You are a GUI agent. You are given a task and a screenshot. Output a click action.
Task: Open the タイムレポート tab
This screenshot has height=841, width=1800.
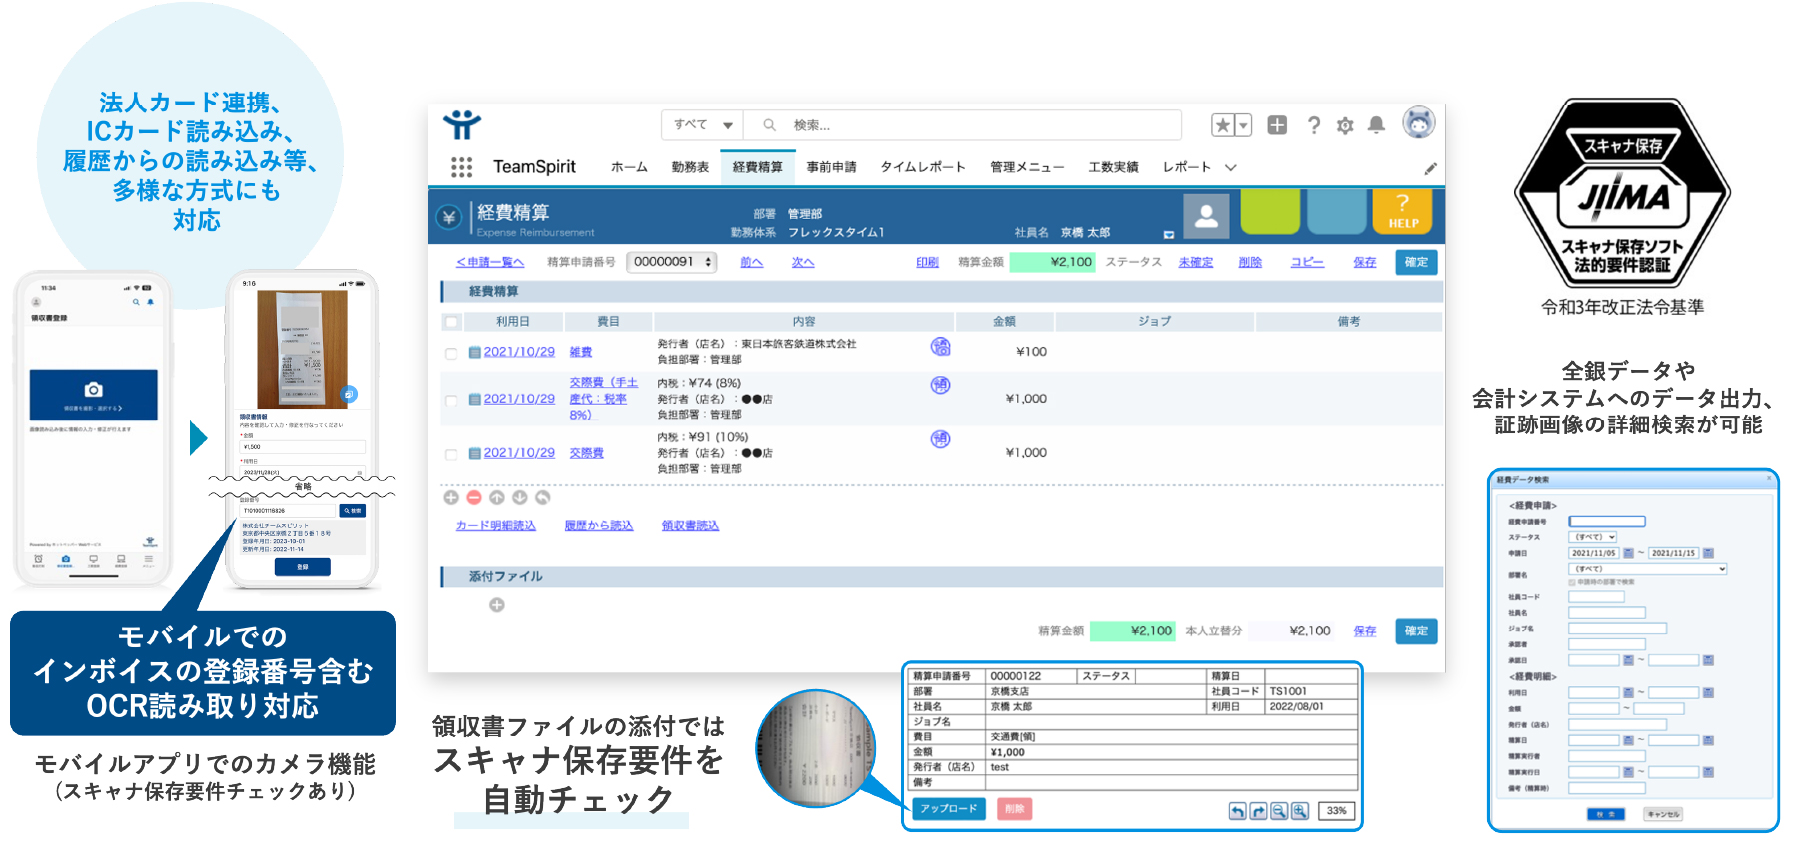pos(923,168)
